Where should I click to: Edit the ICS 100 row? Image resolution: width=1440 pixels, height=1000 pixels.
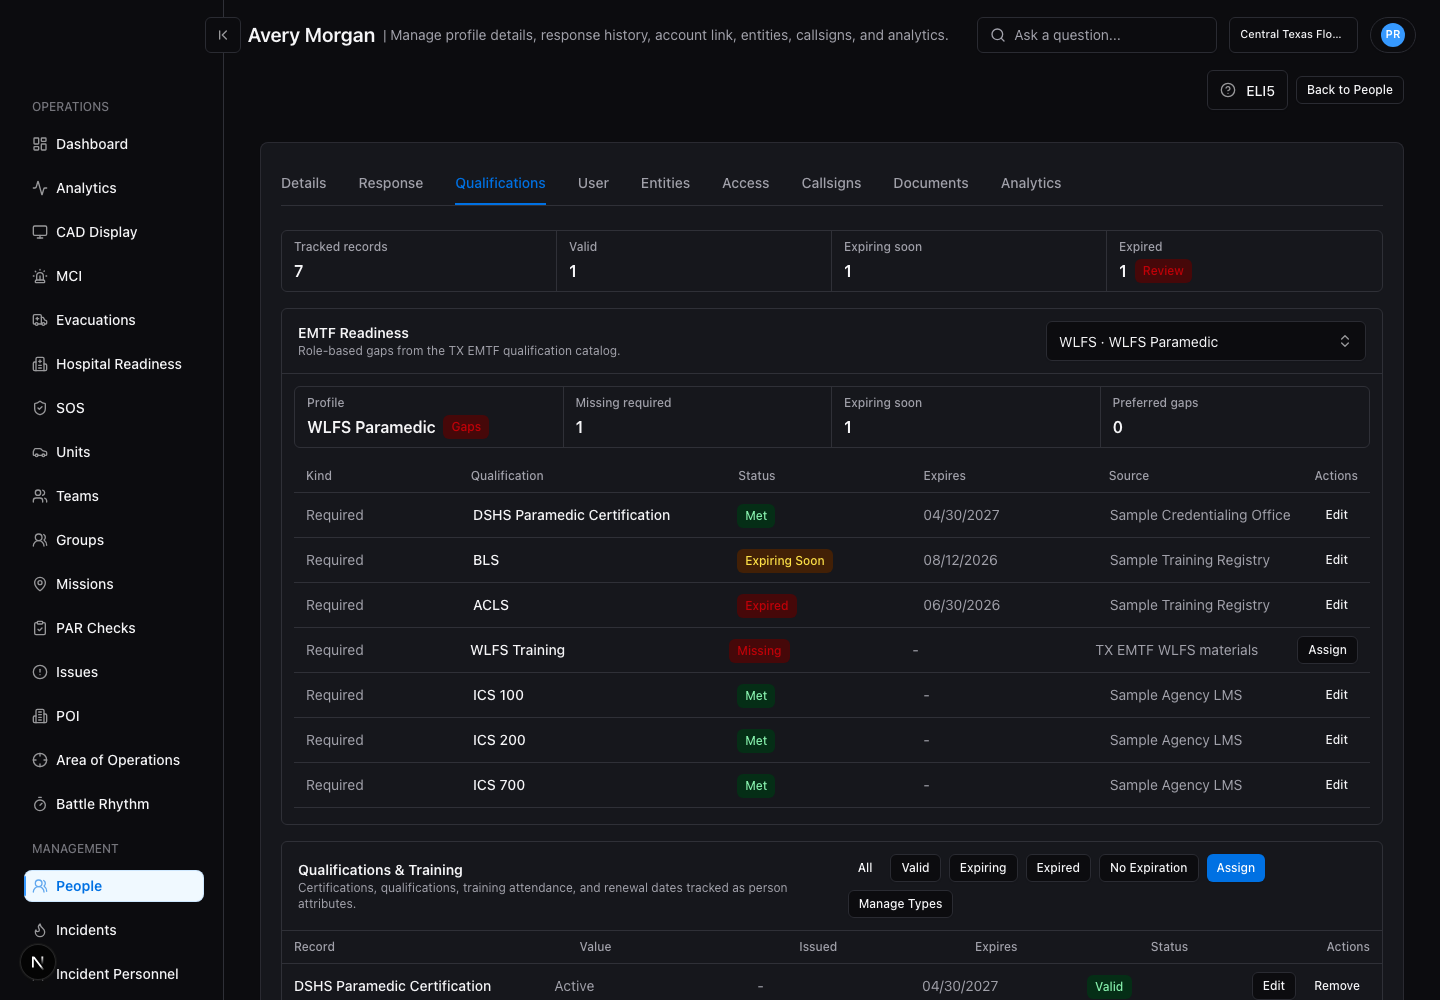[x=1336, y=695]
